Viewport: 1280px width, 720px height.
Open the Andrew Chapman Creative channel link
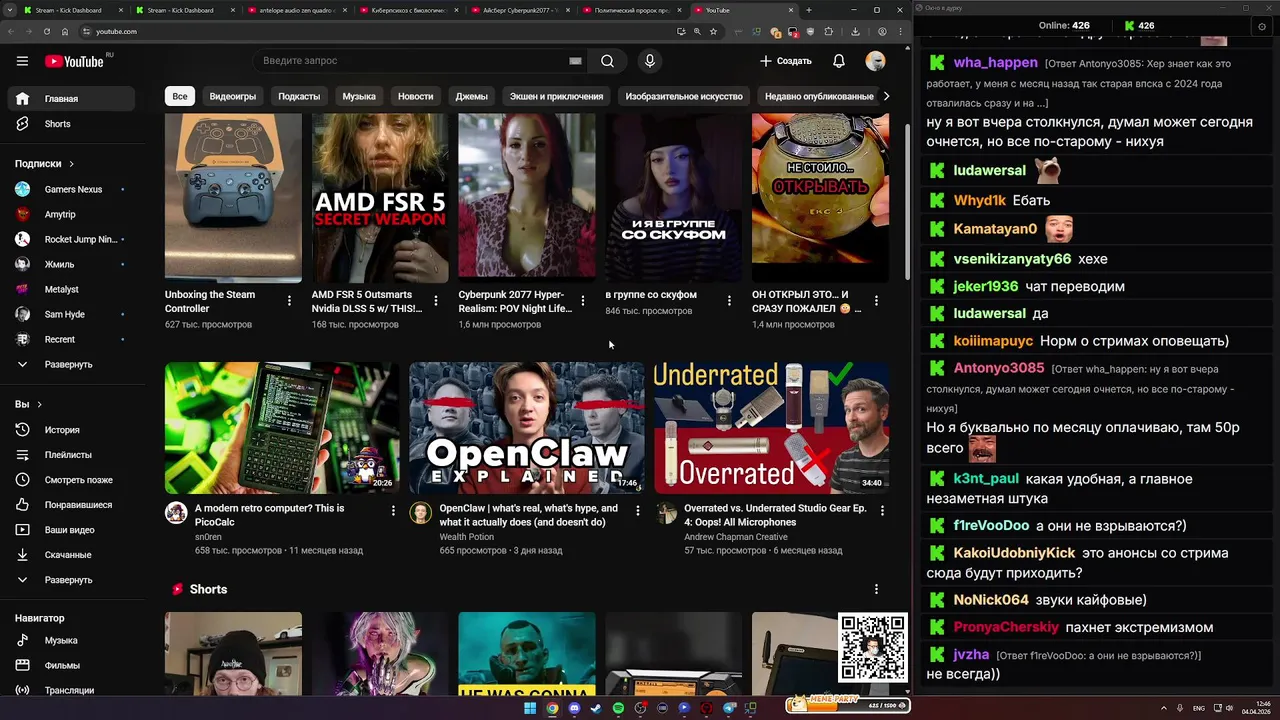[x=736, y=537]
